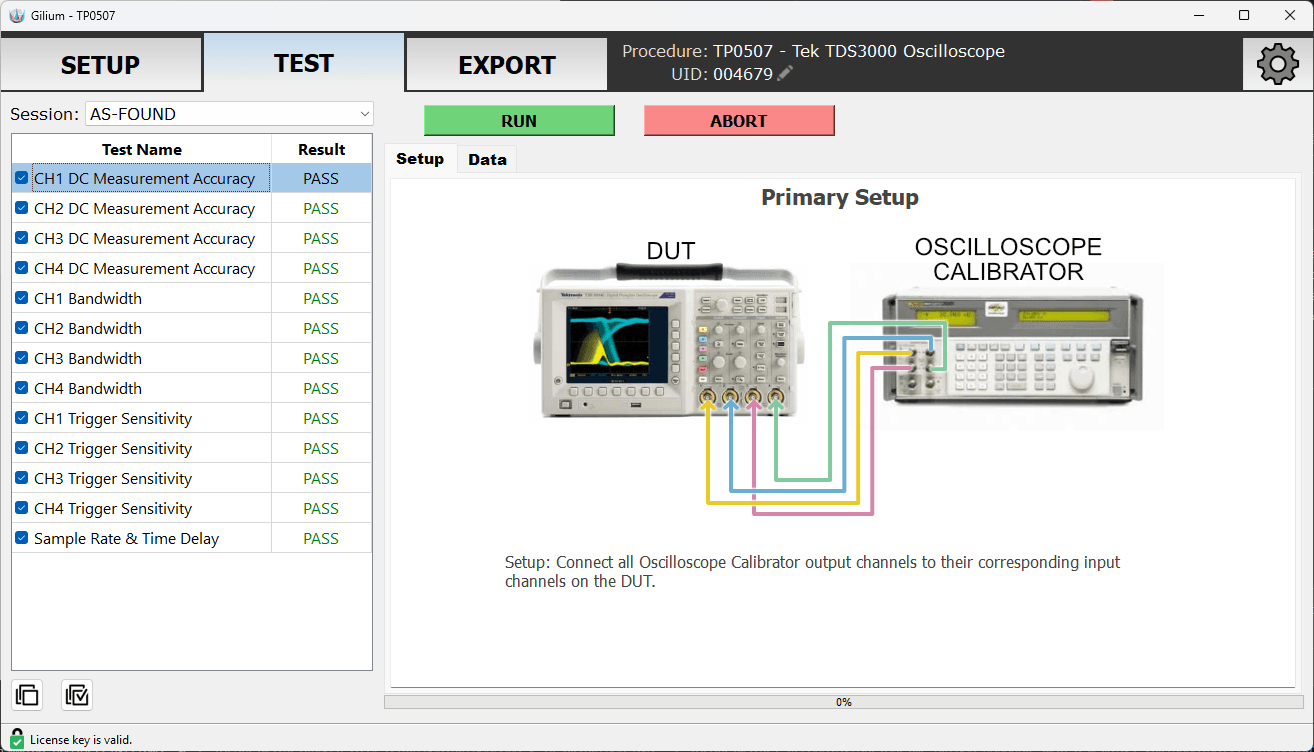The width and height of the screenshot is (1314, 752).
Task: Click the green RUN button
Action: click(x=519, y=121)
